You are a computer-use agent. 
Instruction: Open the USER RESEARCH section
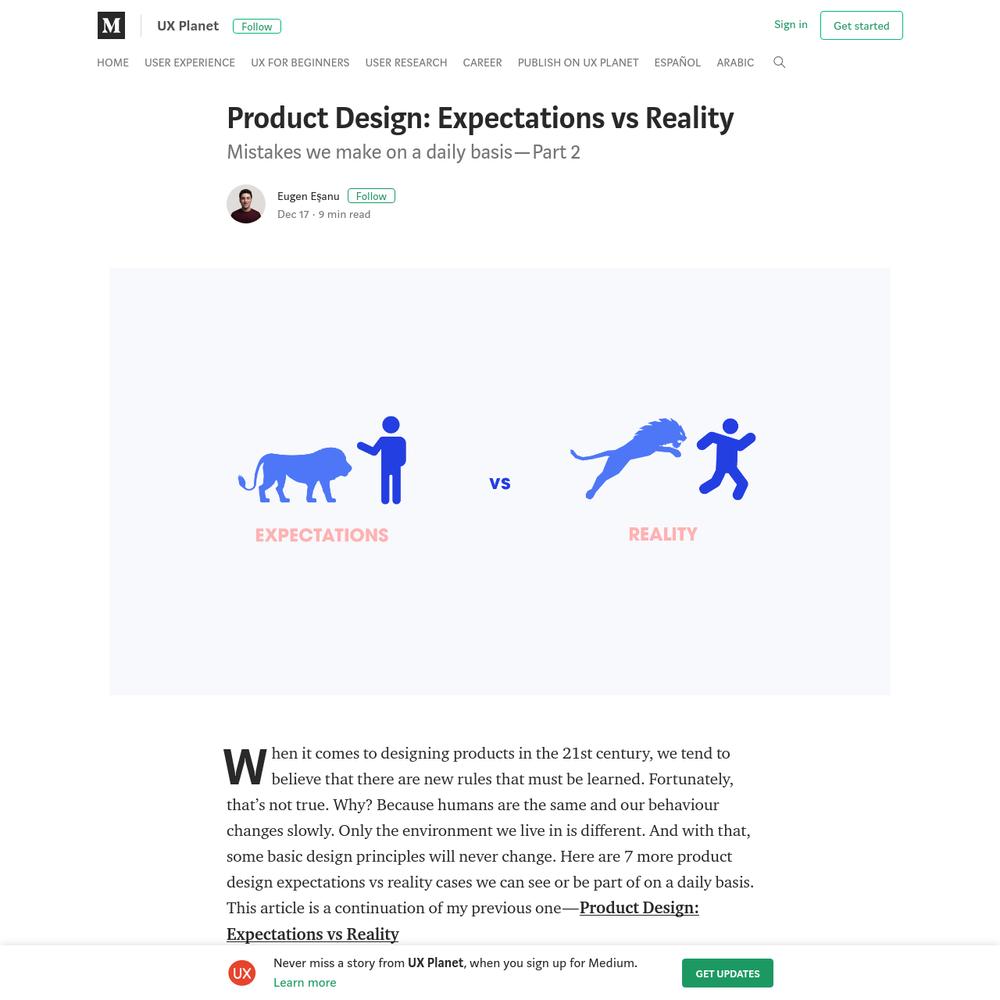406,62
